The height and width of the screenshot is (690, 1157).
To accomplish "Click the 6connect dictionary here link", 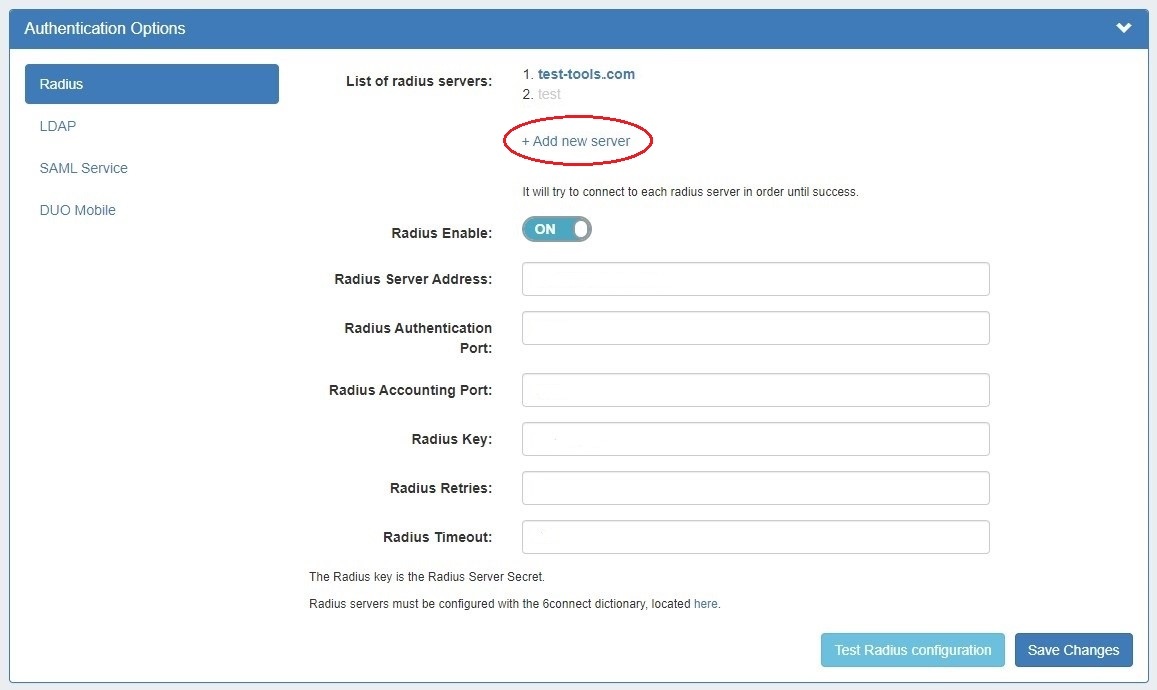I will (706, 603).
